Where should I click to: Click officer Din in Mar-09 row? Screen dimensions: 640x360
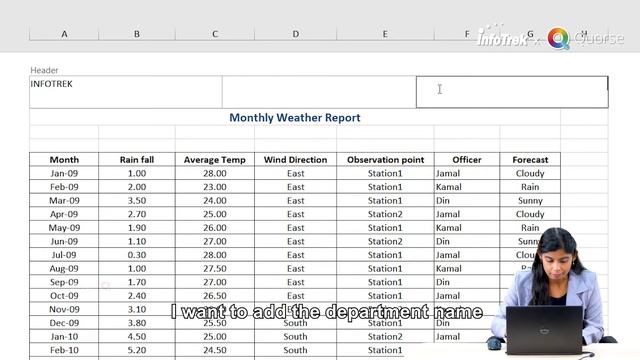(467, 200)
